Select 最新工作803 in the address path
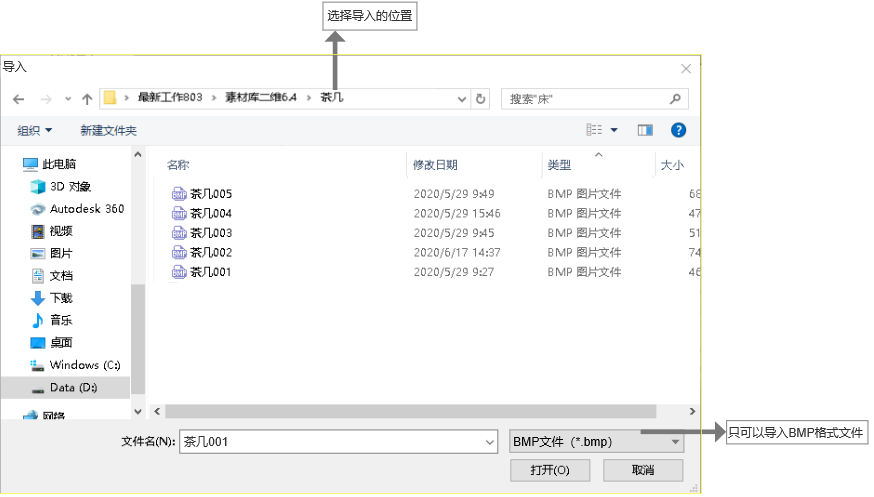Viewport: 874px width, 497px height. point(170,98)
